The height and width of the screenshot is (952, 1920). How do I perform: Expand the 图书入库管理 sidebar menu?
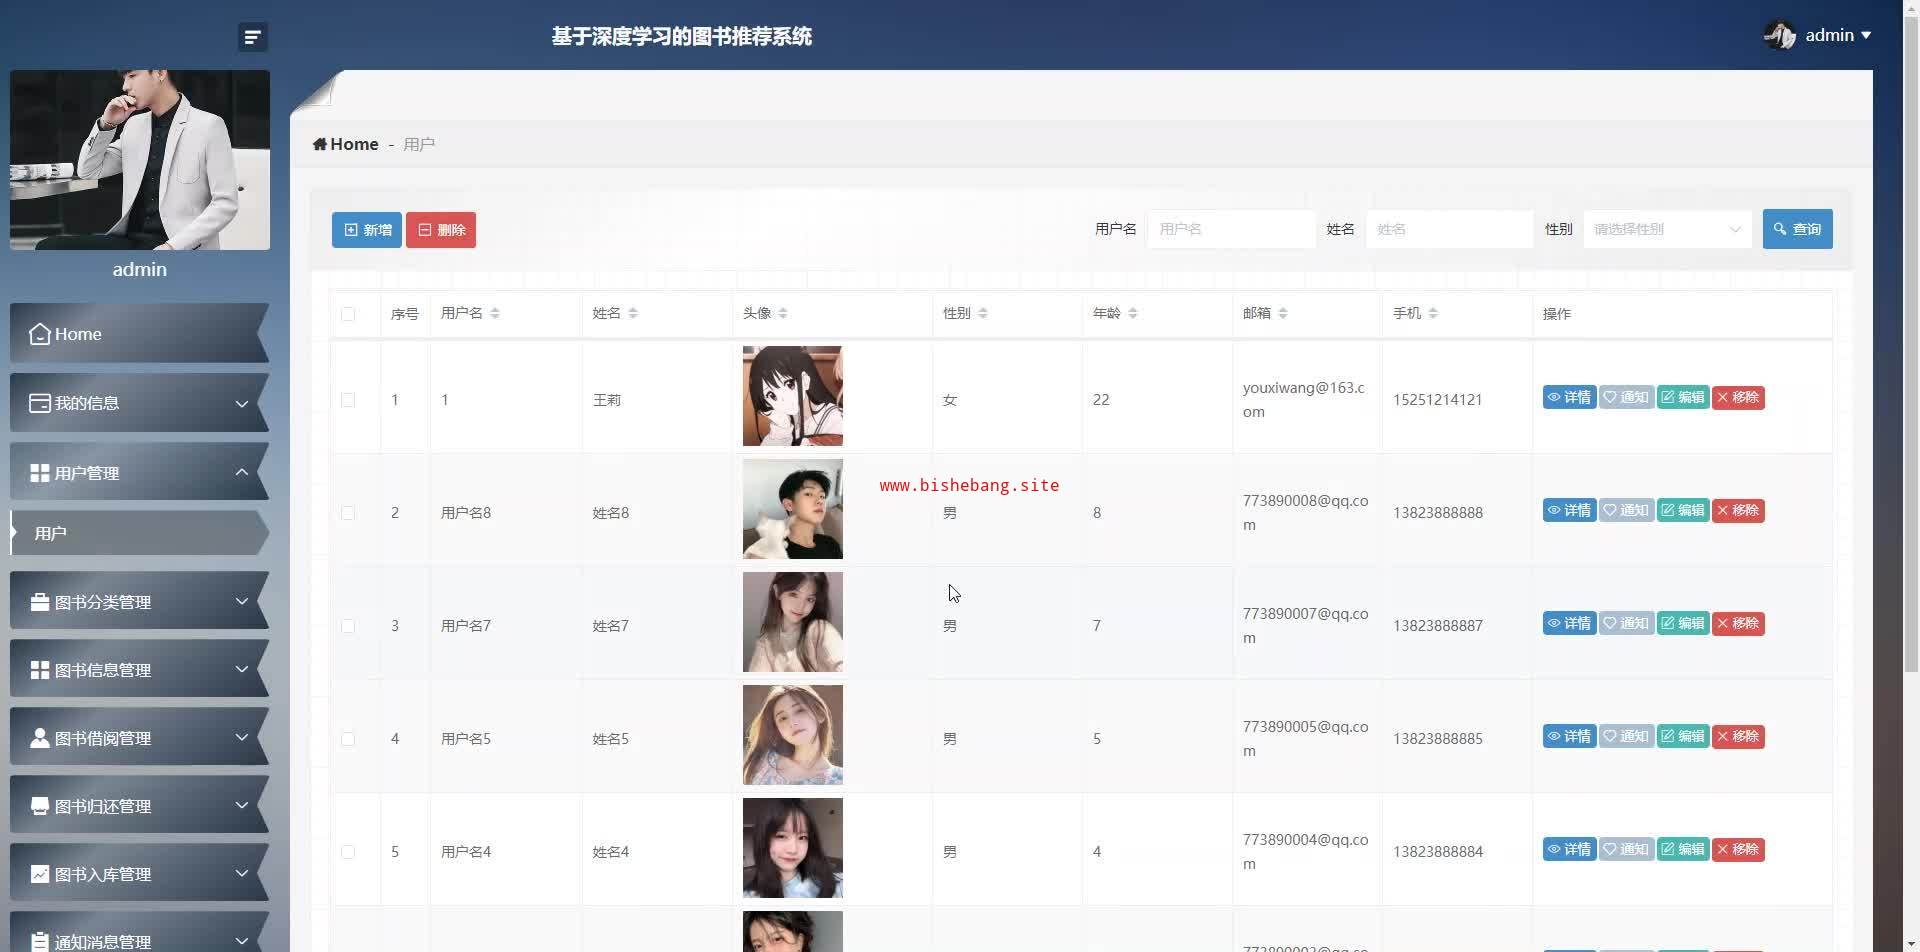[x=140, y=873]
